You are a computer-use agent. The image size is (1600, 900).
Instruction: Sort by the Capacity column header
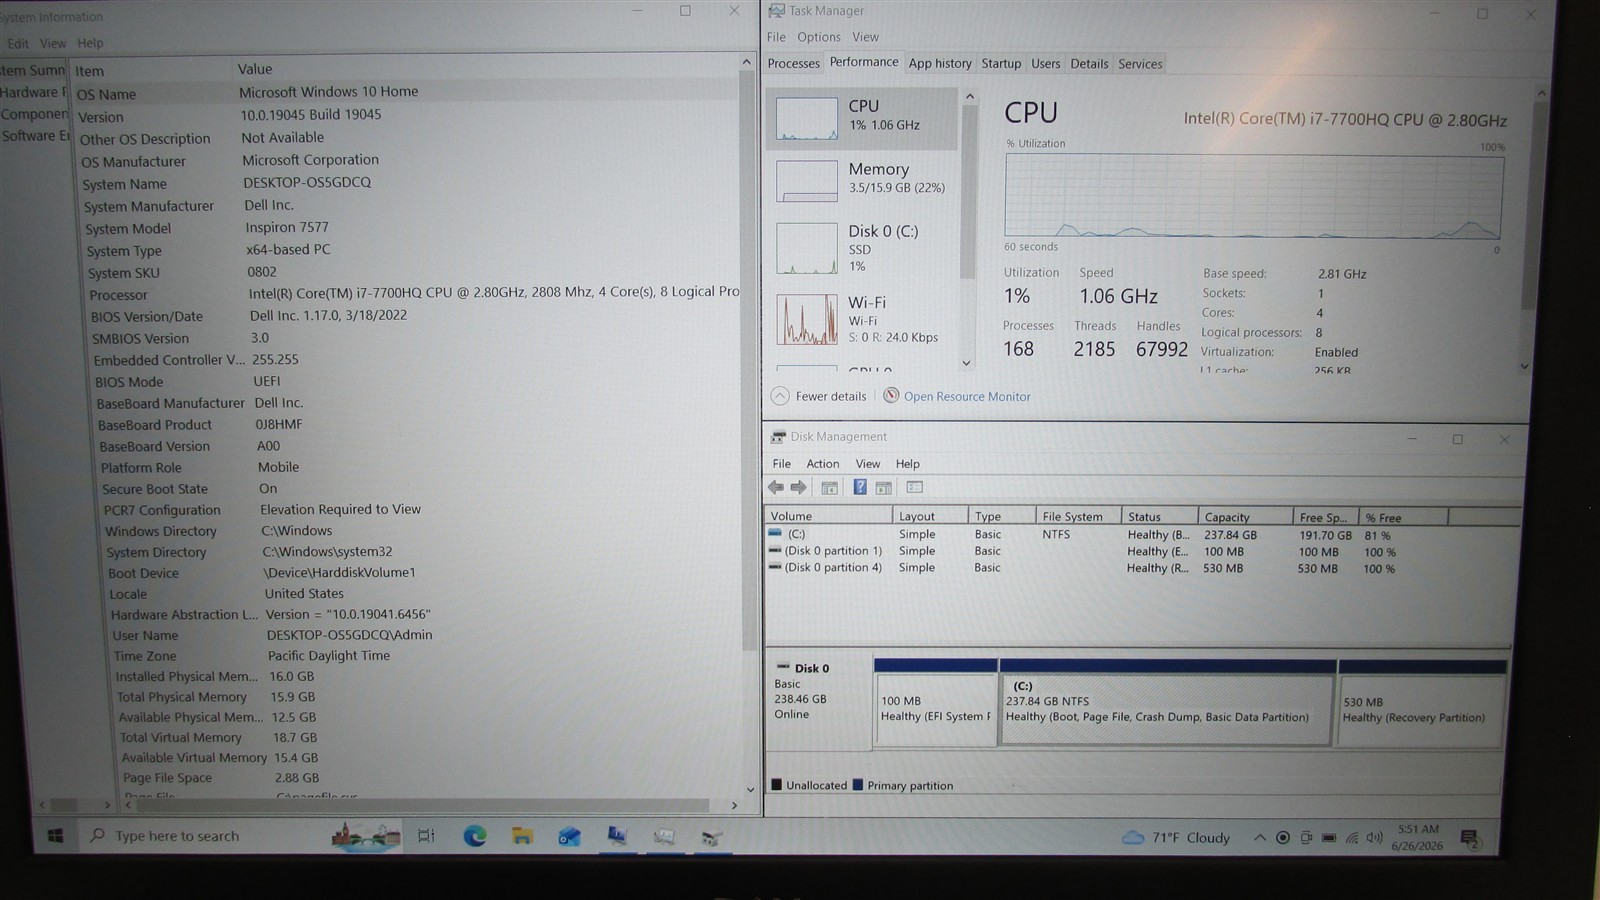(1245, 517)
